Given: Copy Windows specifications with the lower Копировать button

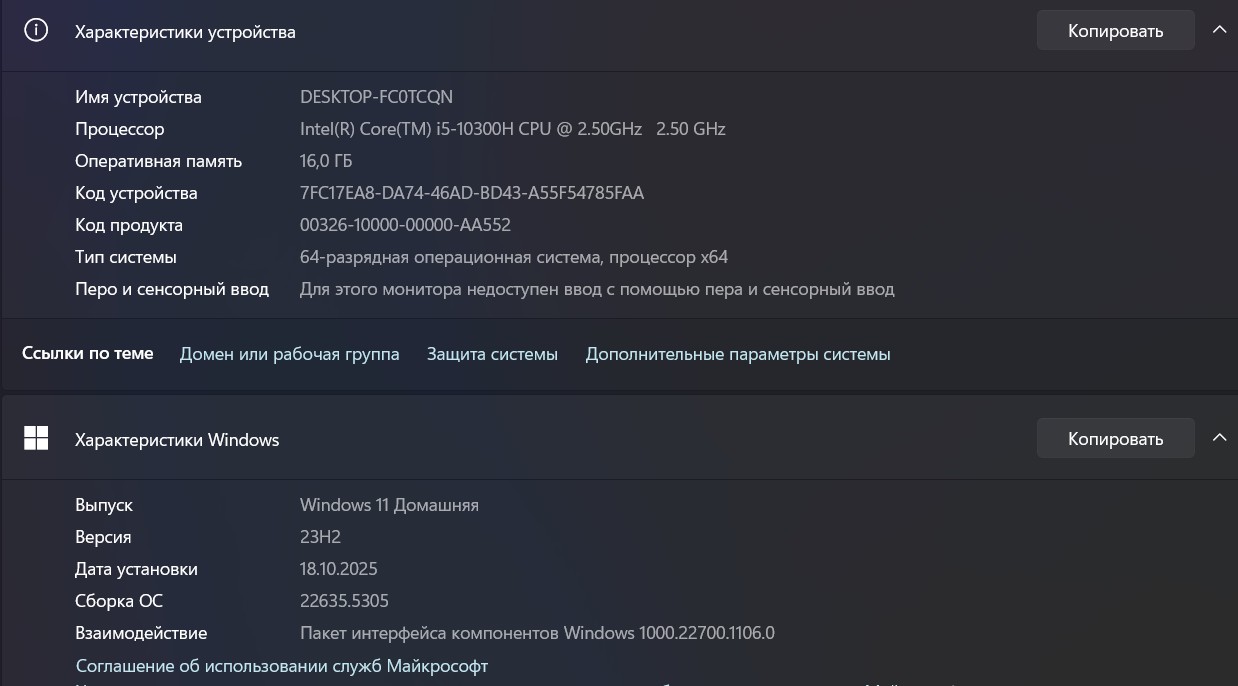Looking at the screenshot, I should [1115, 439].
